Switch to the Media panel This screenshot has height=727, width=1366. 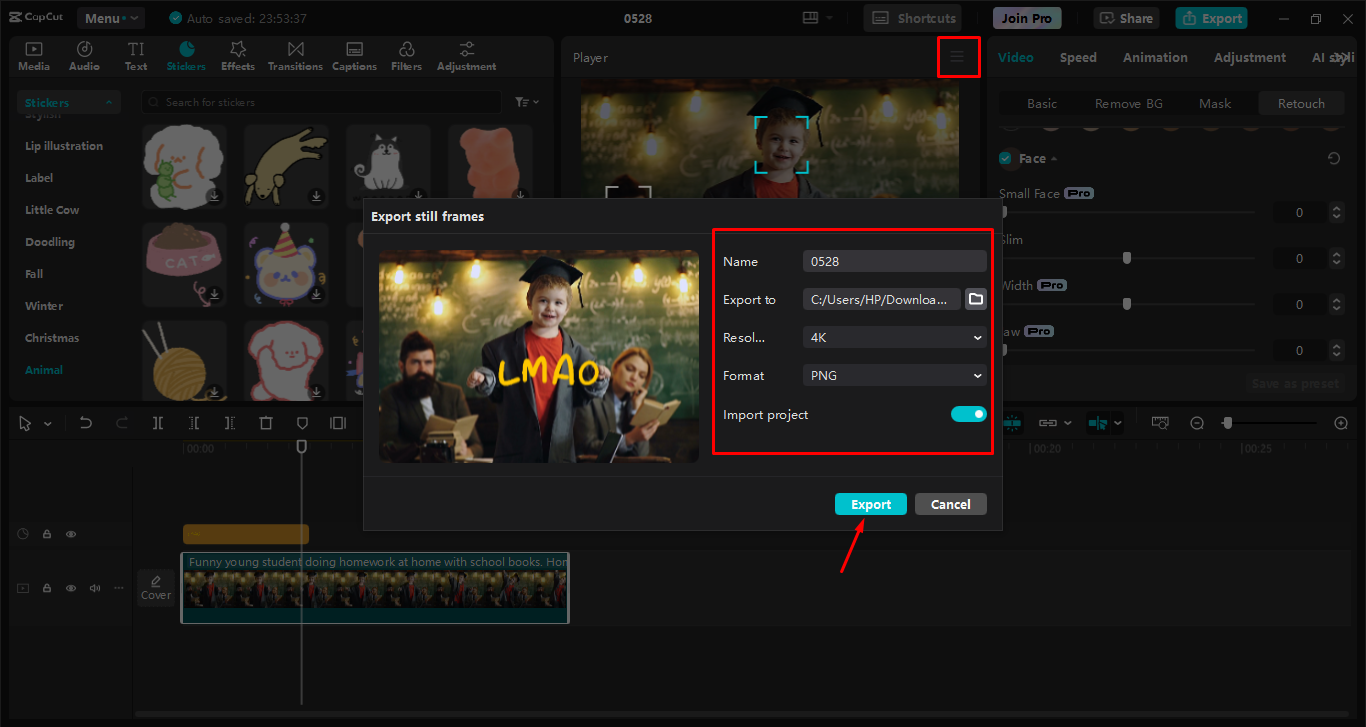[33, 55]
